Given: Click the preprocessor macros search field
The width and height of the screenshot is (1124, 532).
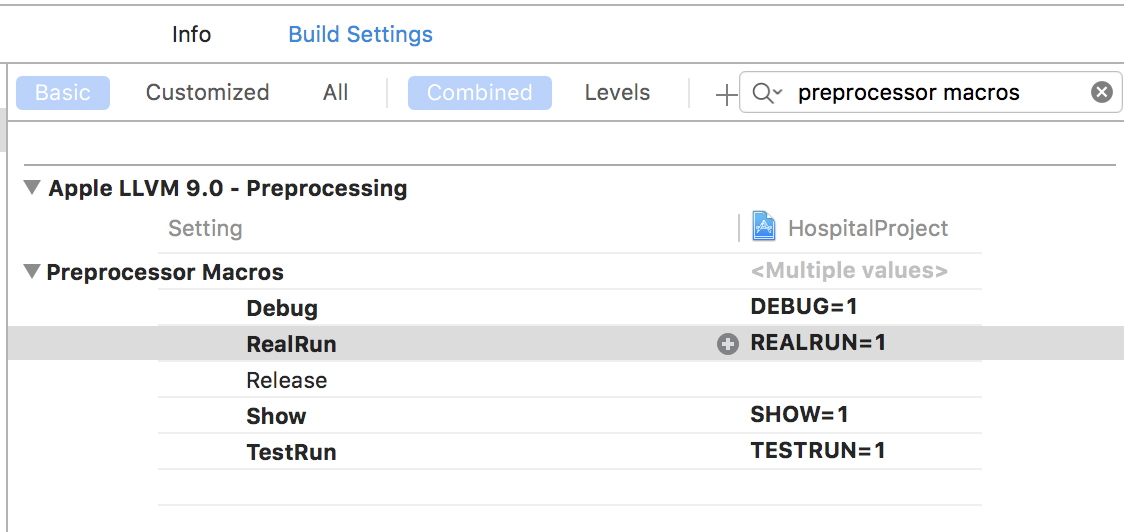Looking at the screenshot, I should coord(930,92).
